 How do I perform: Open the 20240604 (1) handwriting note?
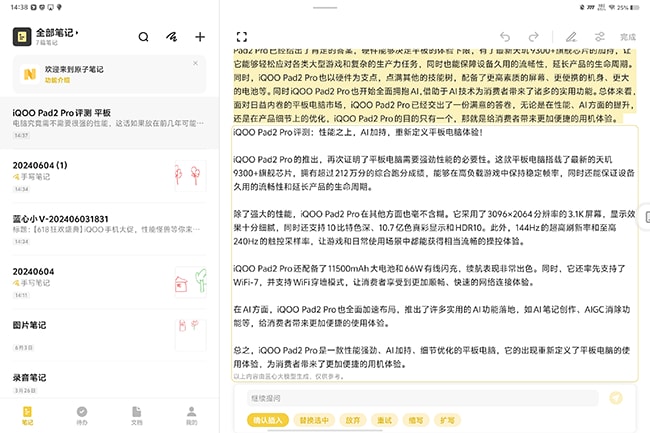109,176
